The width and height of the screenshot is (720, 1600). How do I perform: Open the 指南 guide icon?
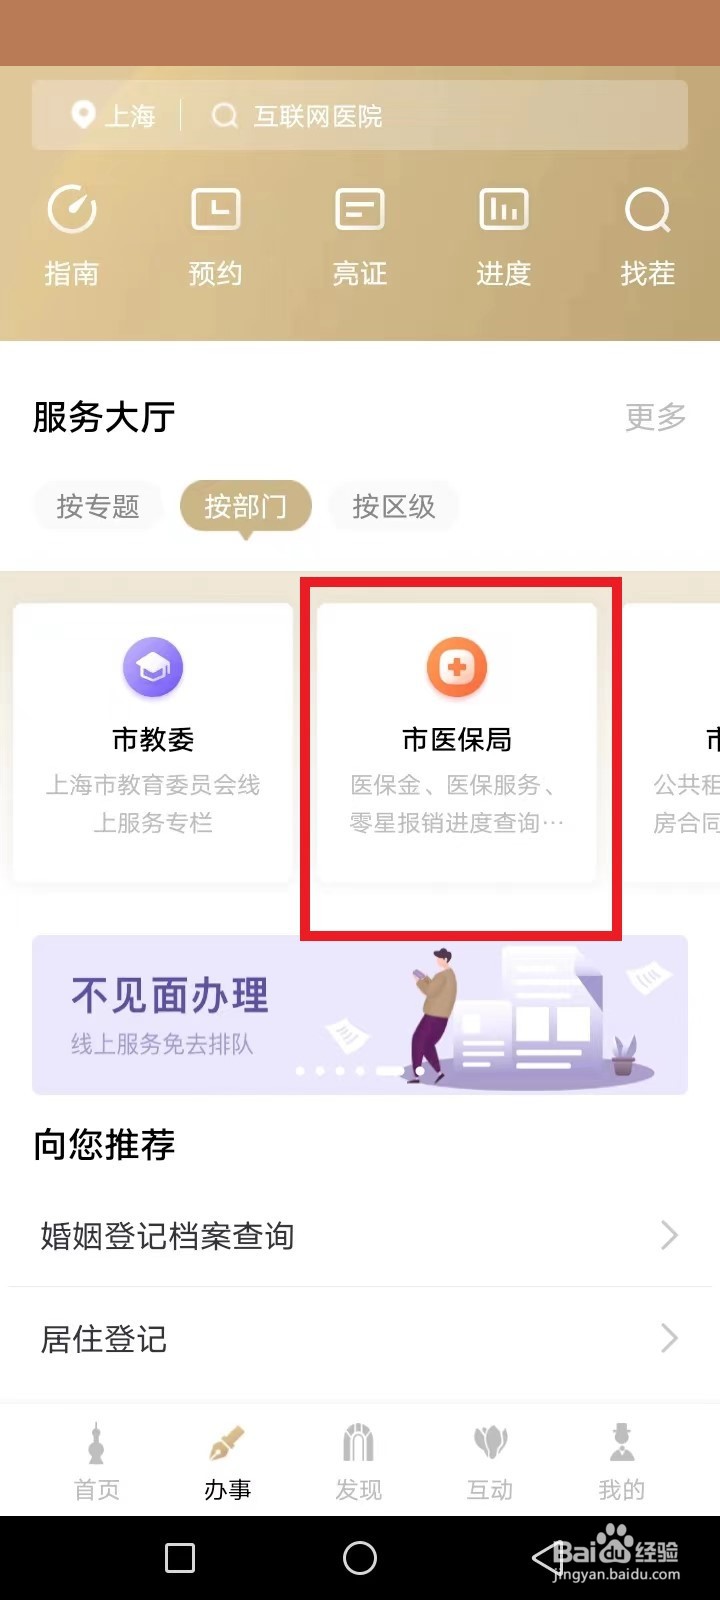tap(72, 210)
